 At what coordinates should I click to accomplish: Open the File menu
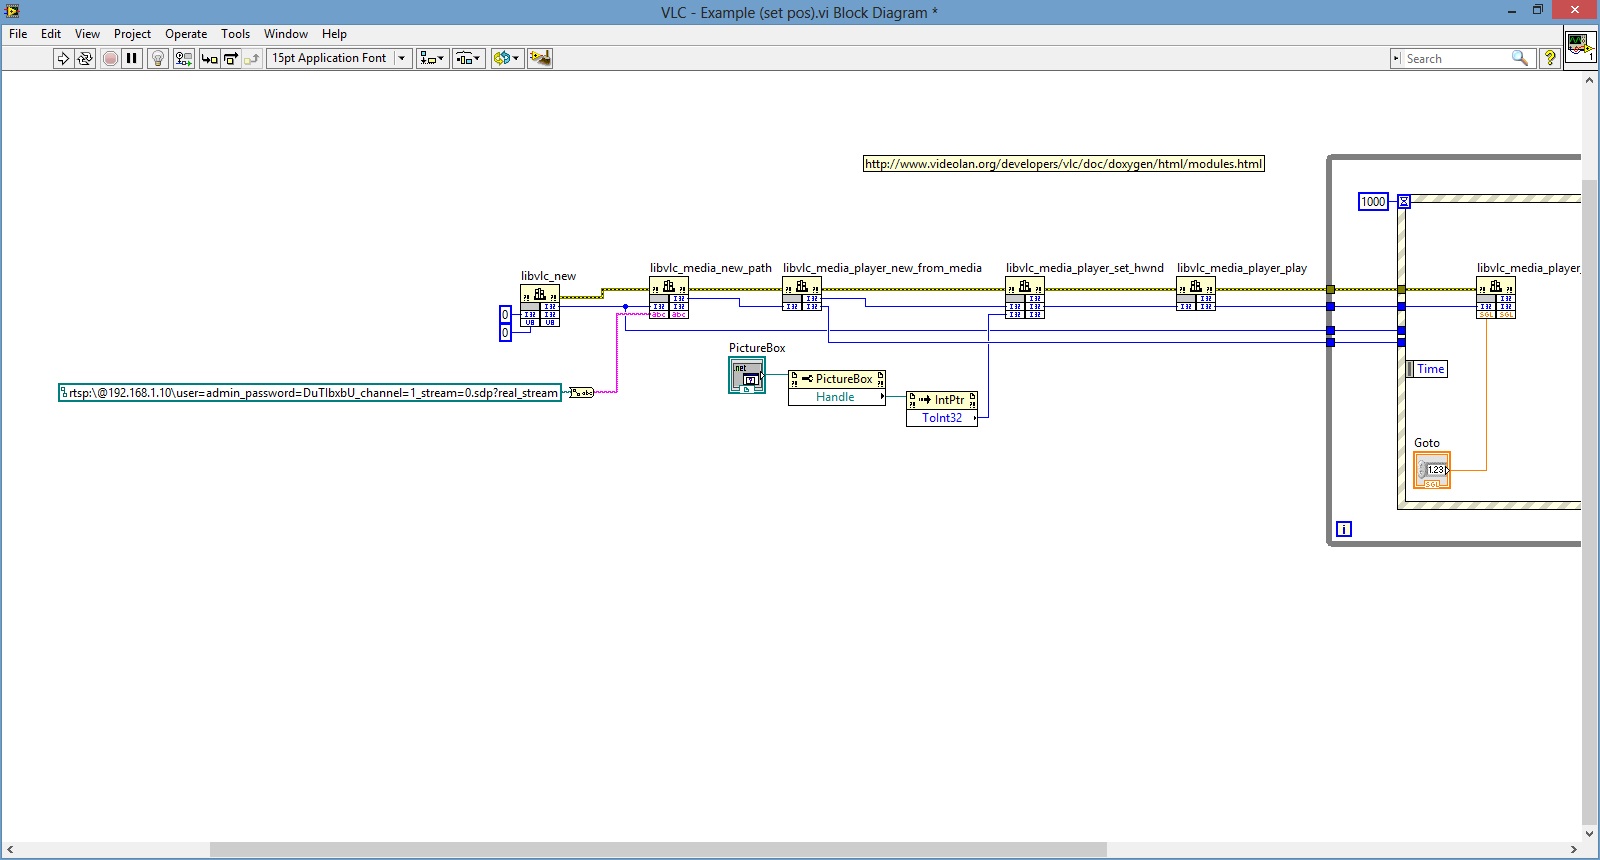point(18,34)
